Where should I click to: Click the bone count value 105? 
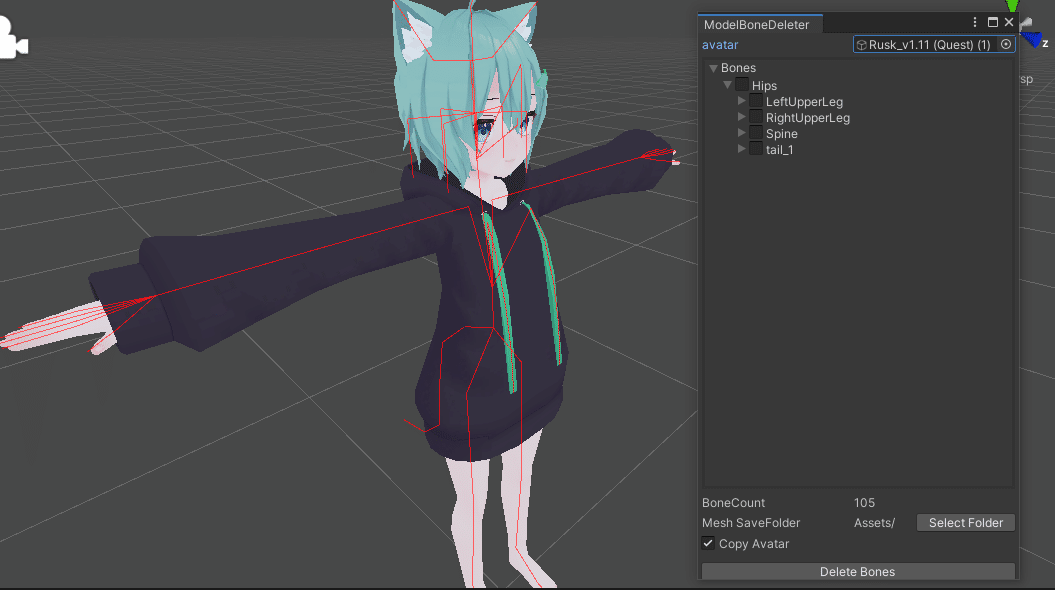tap(864, 503)
